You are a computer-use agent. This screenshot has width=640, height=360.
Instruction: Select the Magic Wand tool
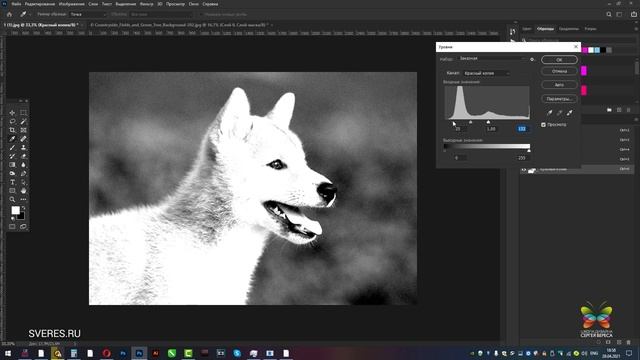tap(23, 121)
